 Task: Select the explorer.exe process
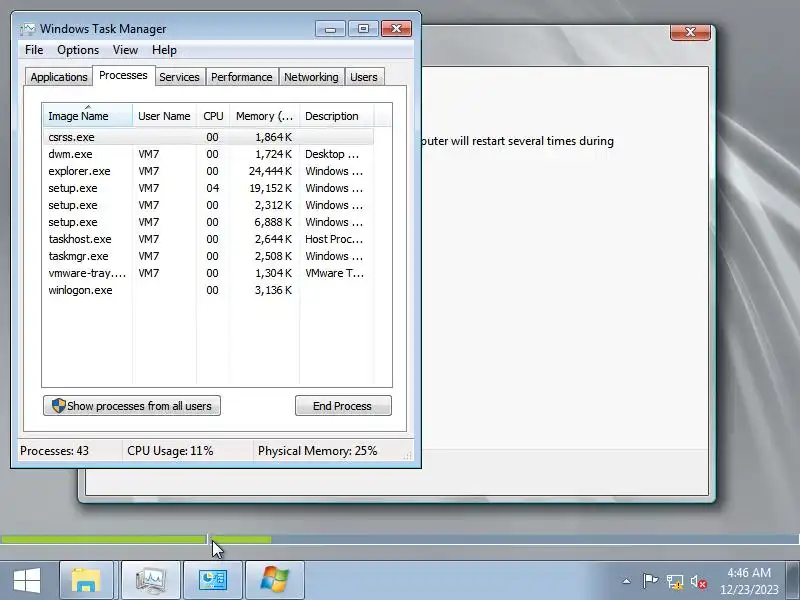[208, 171]
